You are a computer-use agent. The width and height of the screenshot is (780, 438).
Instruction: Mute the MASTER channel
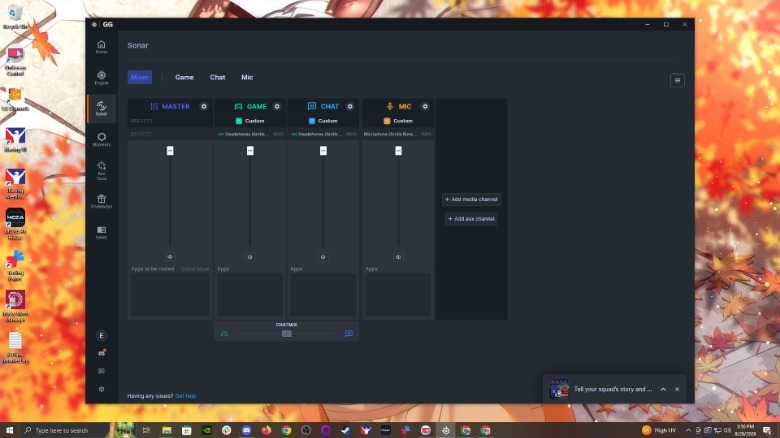pos(170,257)
